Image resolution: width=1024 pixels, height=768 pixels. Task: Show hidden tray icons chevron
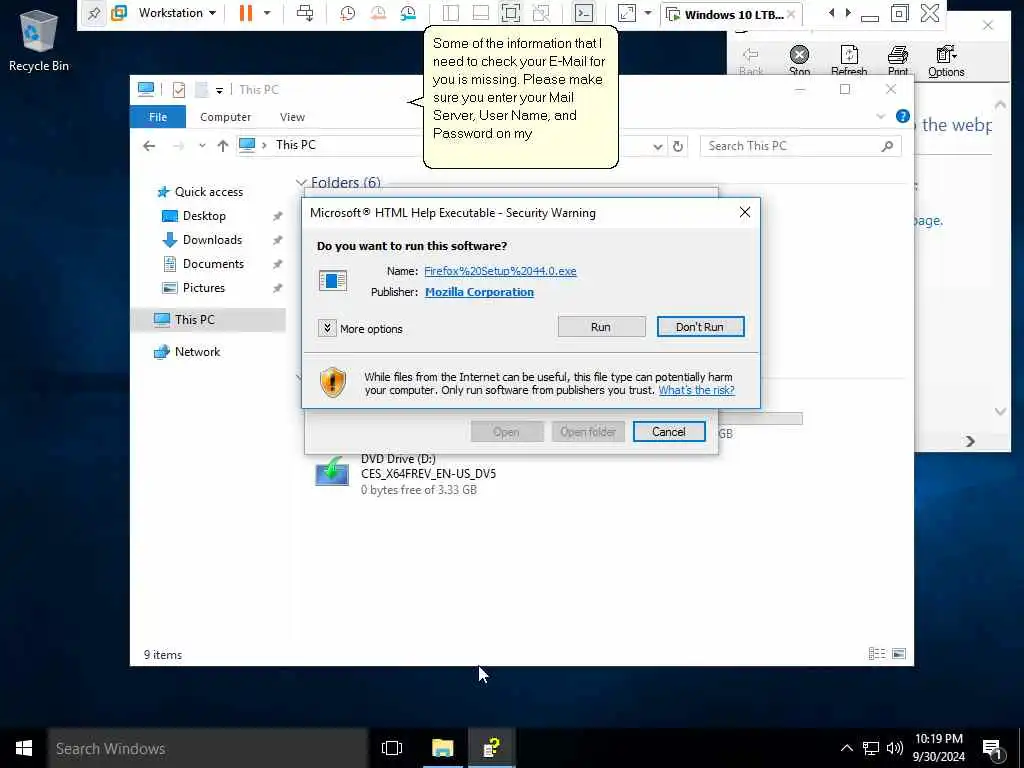[846, 748]
